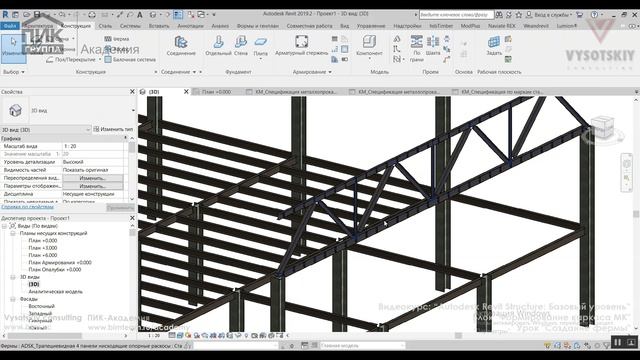Screen dimensions: 640x360
Task: Close the (3D) view tab
Action: click(x=186, y=92)
